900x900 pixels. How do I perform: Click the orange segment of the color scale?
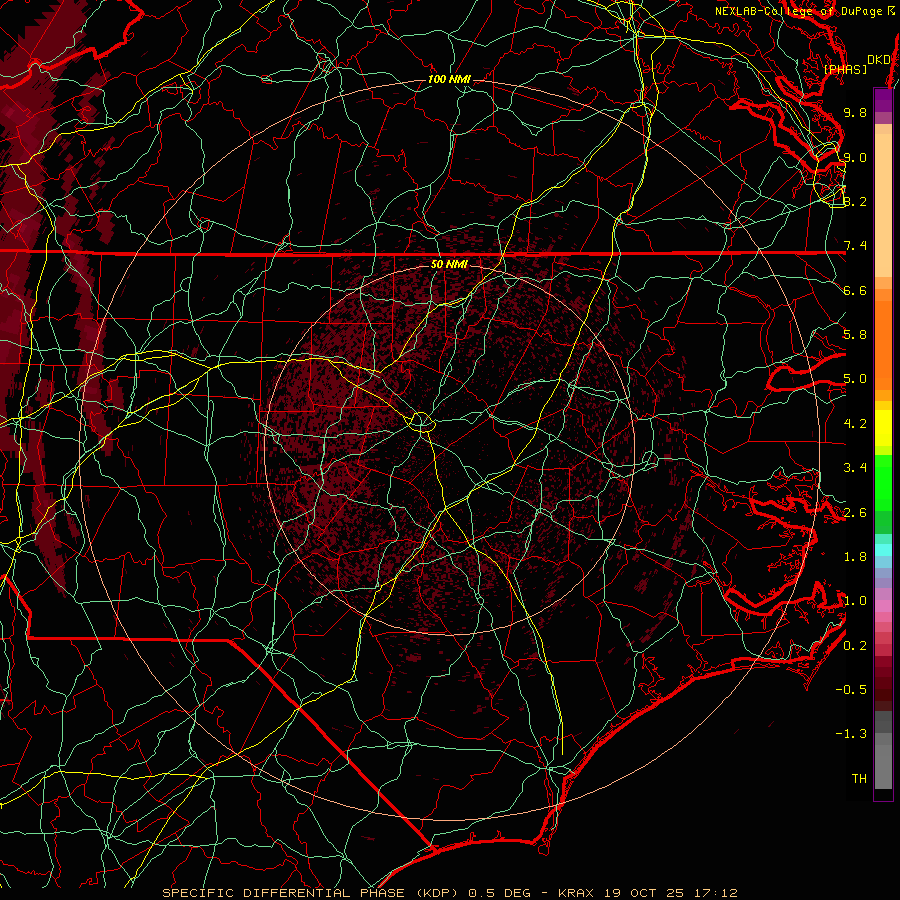point(883,339)
